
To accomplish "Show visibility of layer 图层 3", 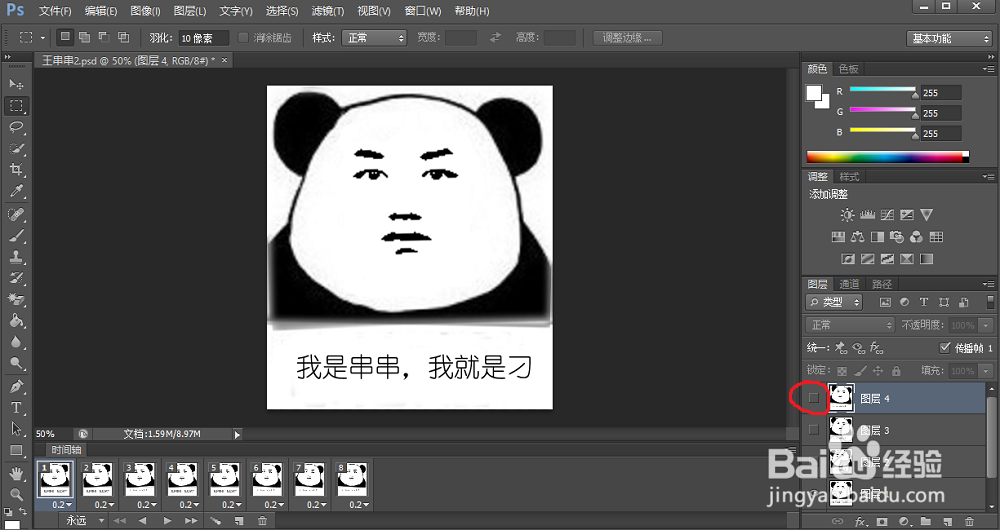I will pos(813,430).
